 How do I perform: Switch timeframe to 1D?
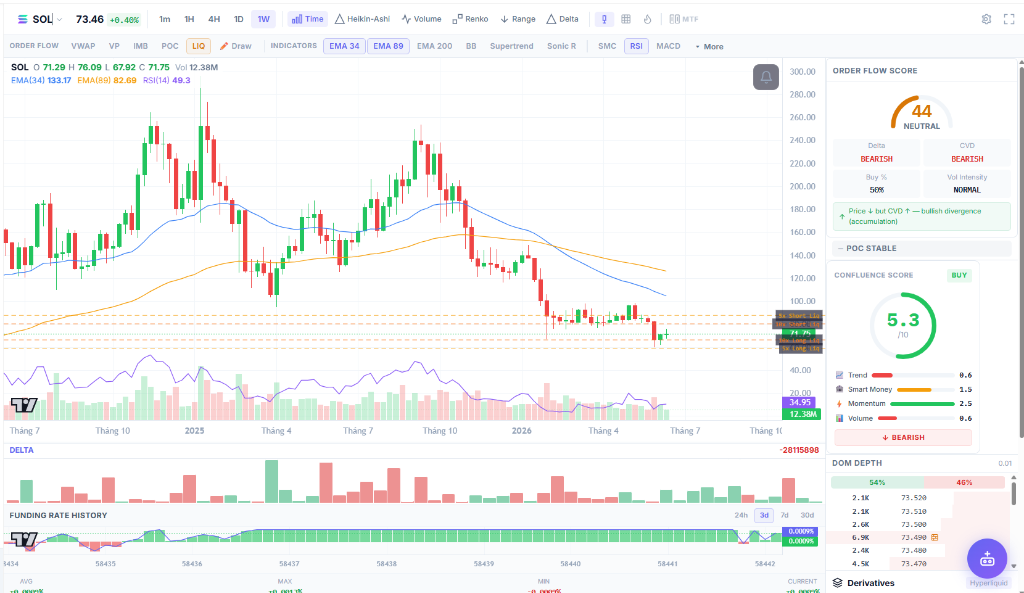[238, 19]
